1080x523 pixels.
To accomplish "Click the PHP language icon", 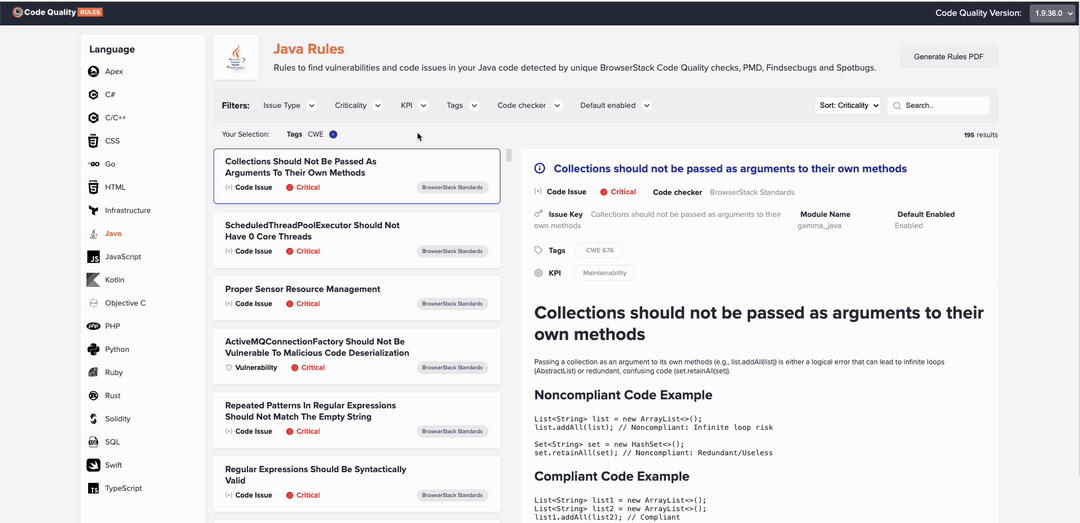I will click(x=93, y=326).
